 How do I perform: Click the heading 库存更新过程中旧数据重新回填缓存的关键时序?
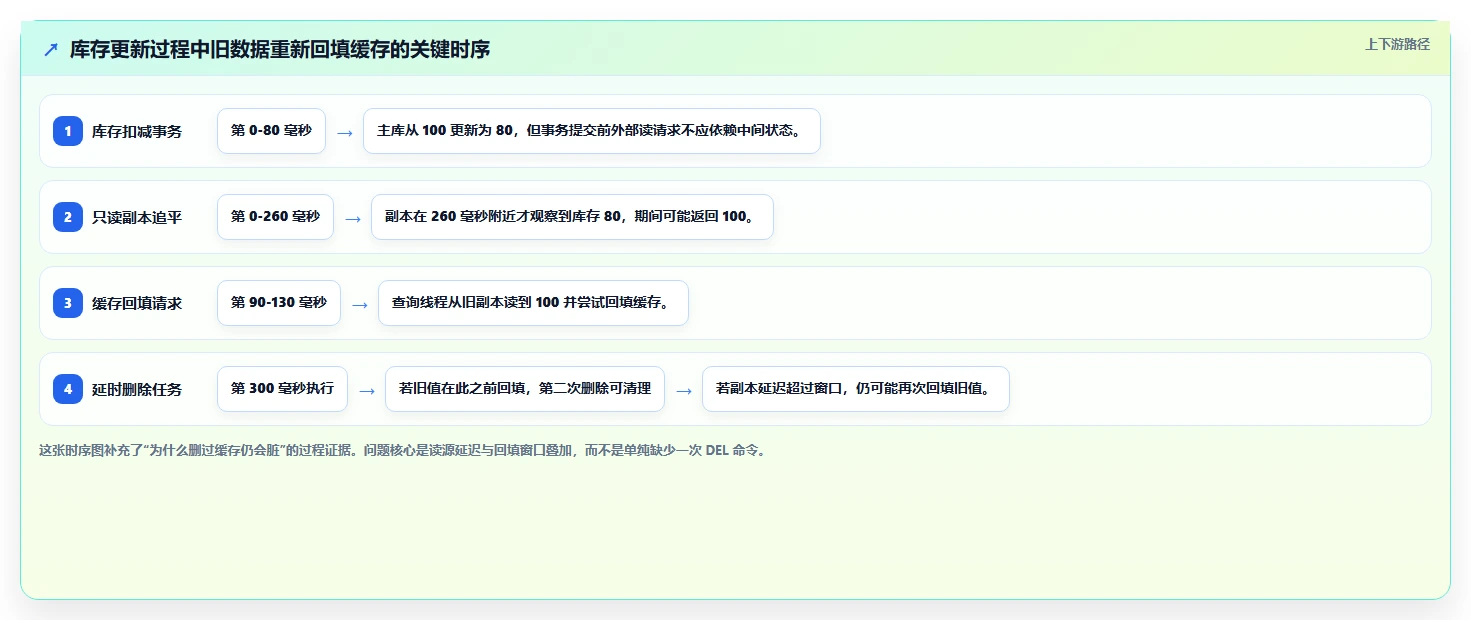(280, 49)
